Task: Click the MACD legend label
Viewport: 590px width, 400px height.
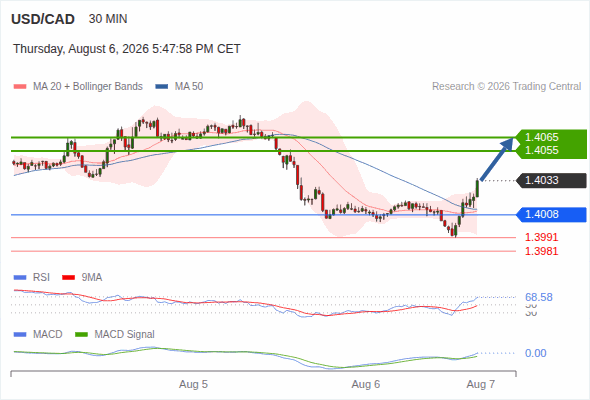Action: coord(48,335)
